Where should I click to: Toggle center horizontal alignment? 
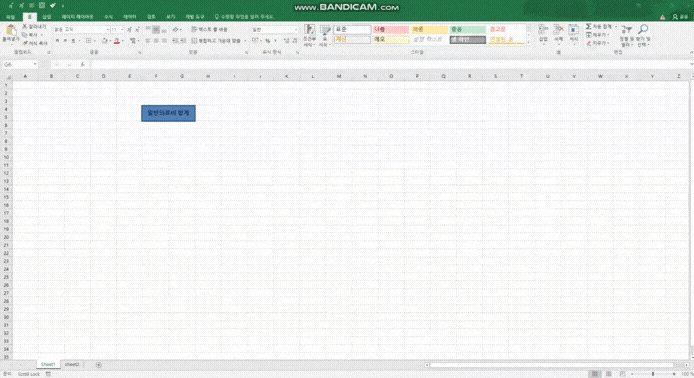(156, 41)
